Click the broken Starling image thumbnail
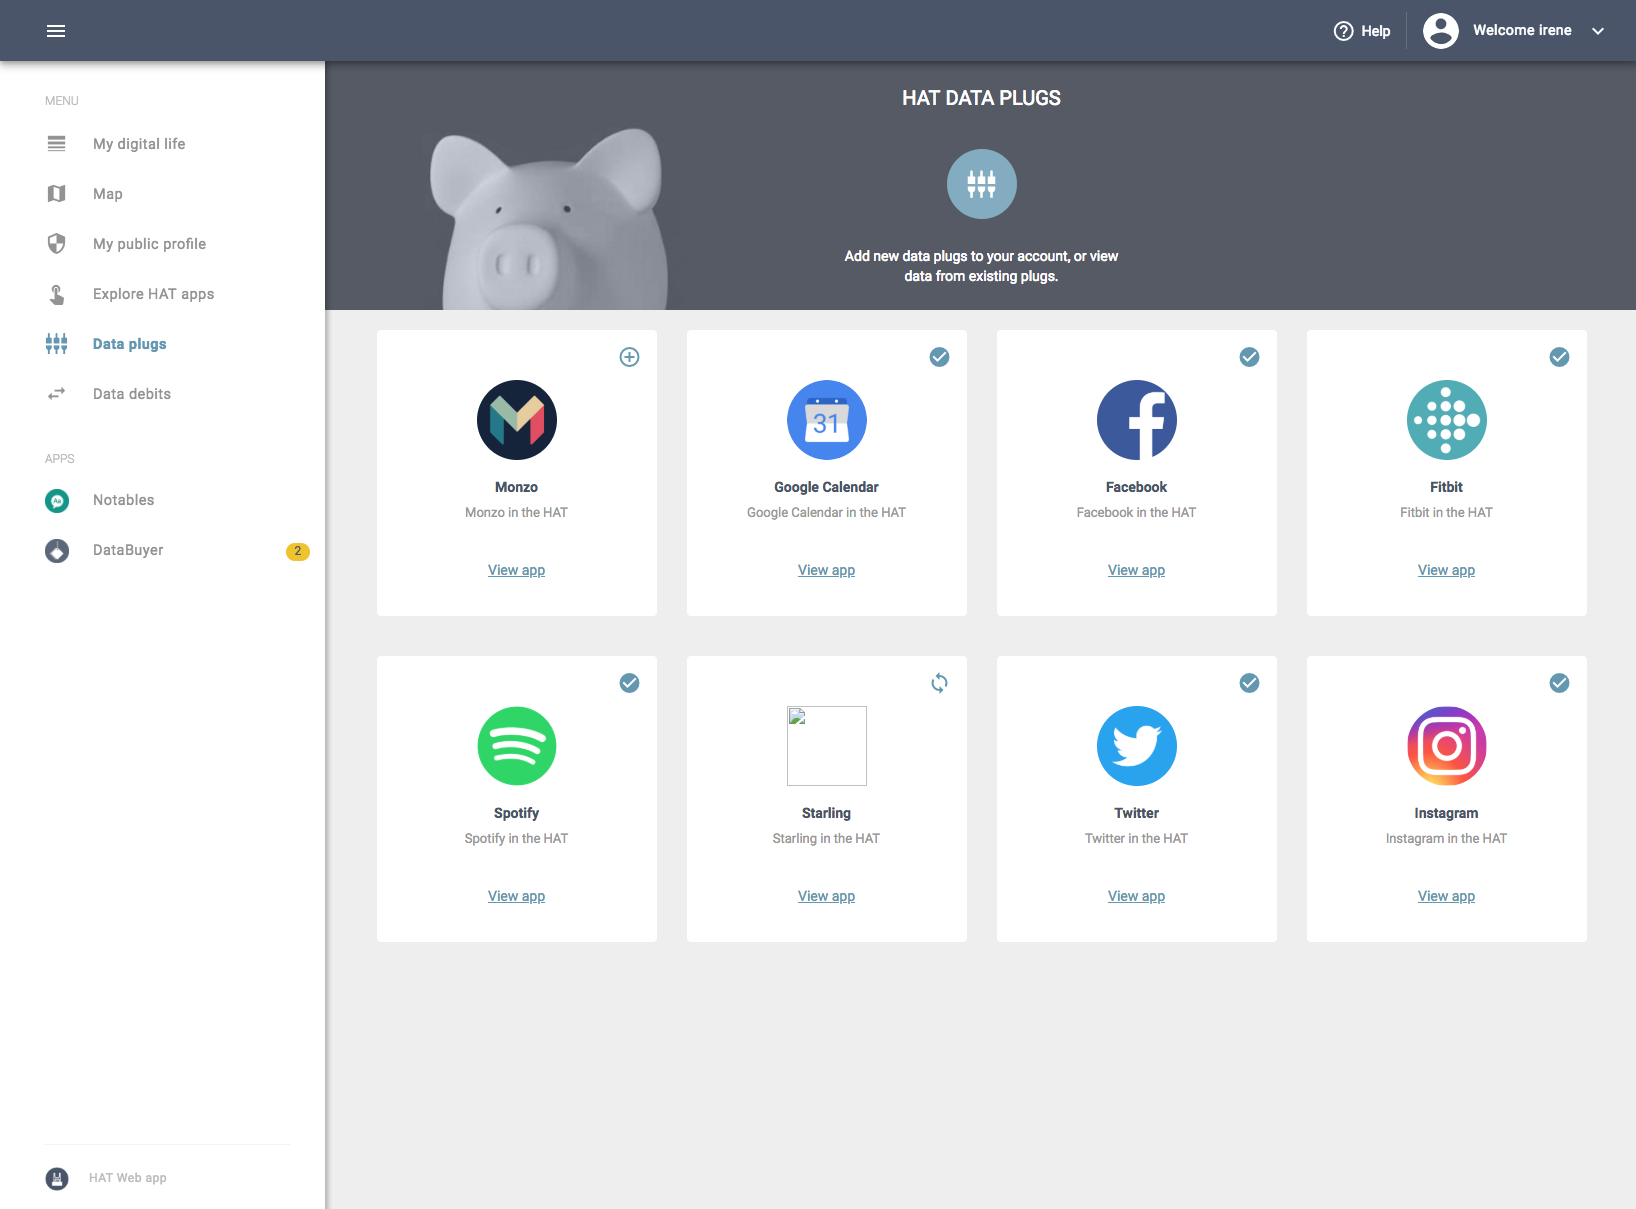Image resolution: width=1636 pixels, height=1209 pixels. [x=827, y=746]
